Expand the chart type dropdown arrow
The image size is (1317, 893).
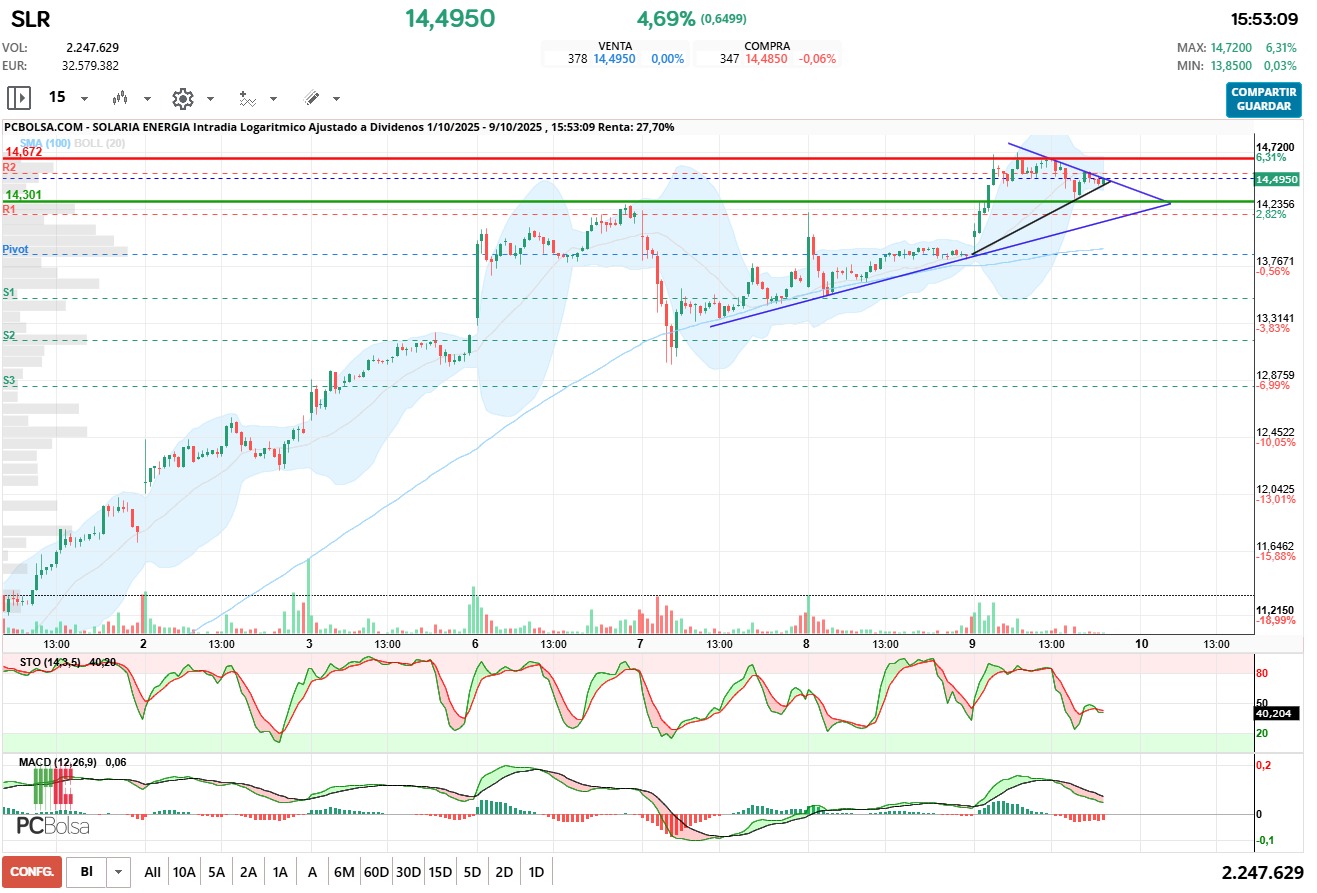[148, 99]
